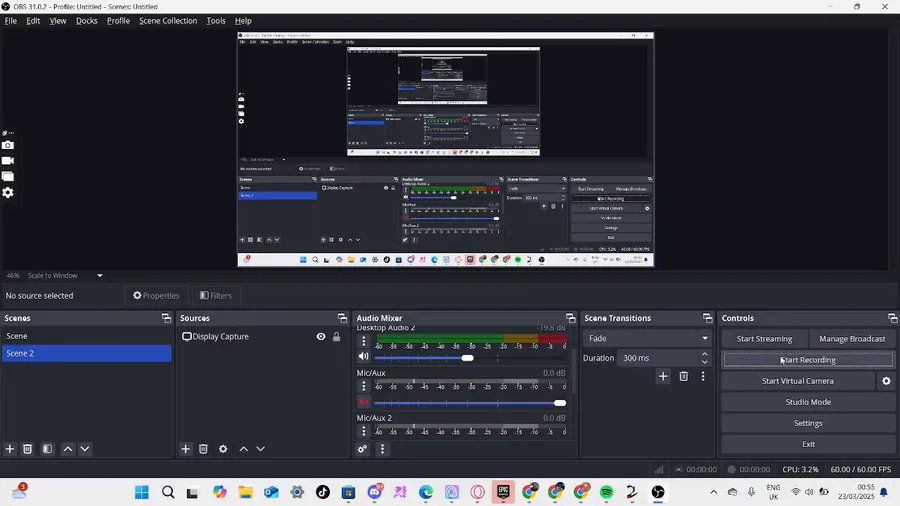
Task: Open the Mic/Aux 2 options dots
Action: tap(363, 431)
